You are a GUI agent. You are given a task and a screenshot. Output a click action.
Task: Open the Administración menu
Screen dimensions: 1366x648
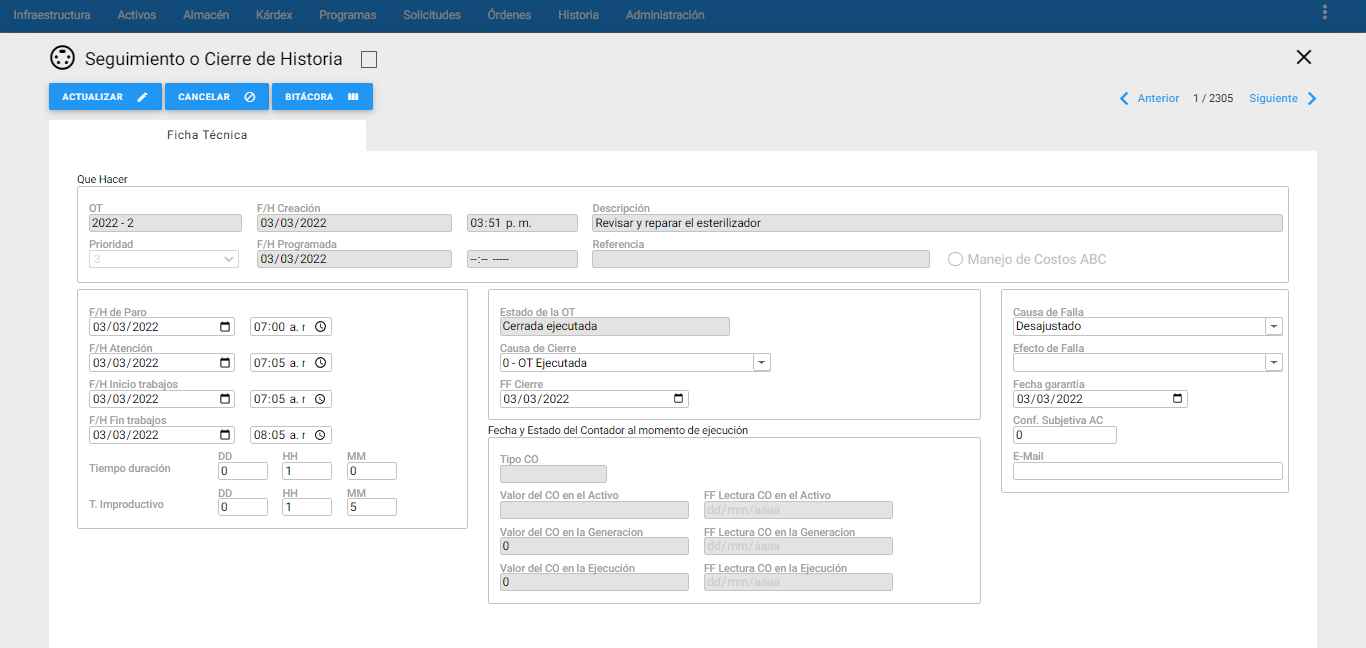point(665,15)
